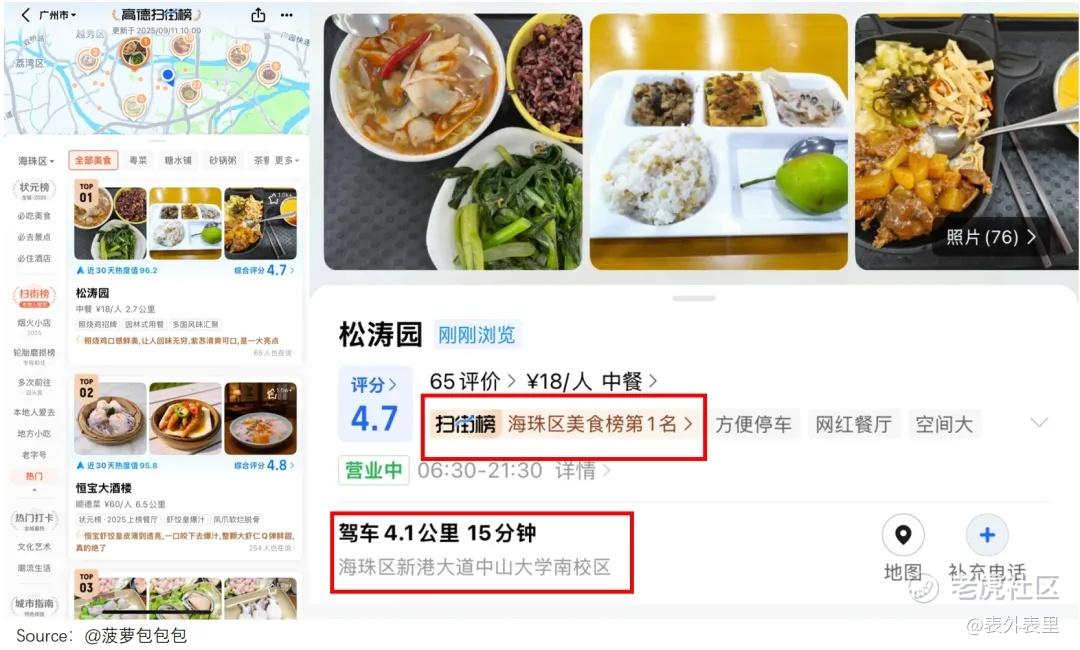Switch to the 糖水铺 category tab
1080x650 pixels.
[178, 160]
